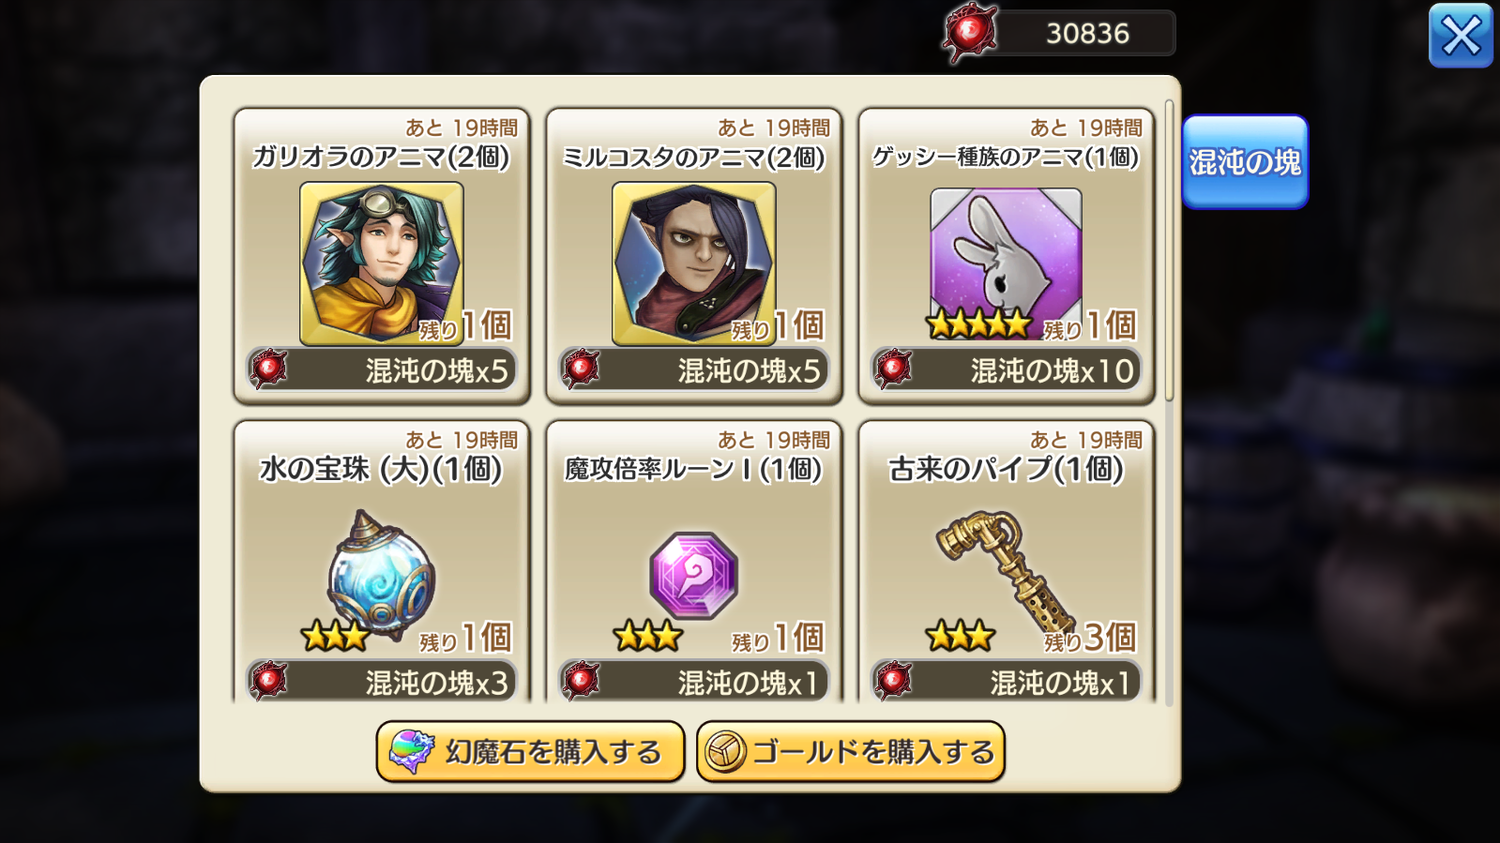
Task: Select the ミルコスタ character portrait icon
Action: 694,263
